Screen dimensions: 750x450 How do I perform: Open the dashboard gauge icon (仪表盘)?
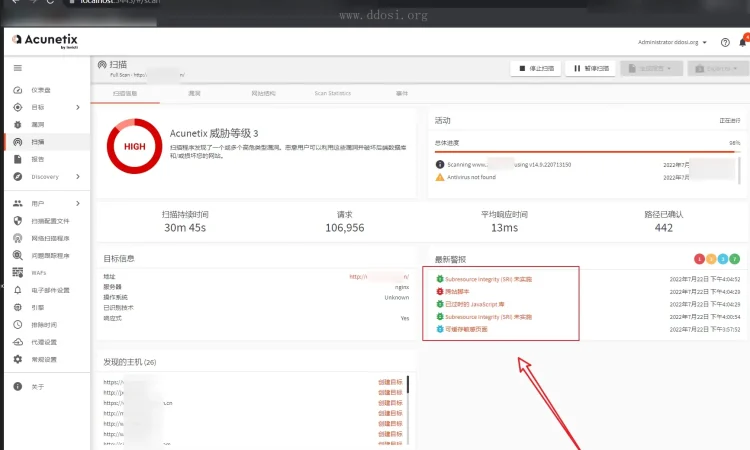click(x=18, y=90)
